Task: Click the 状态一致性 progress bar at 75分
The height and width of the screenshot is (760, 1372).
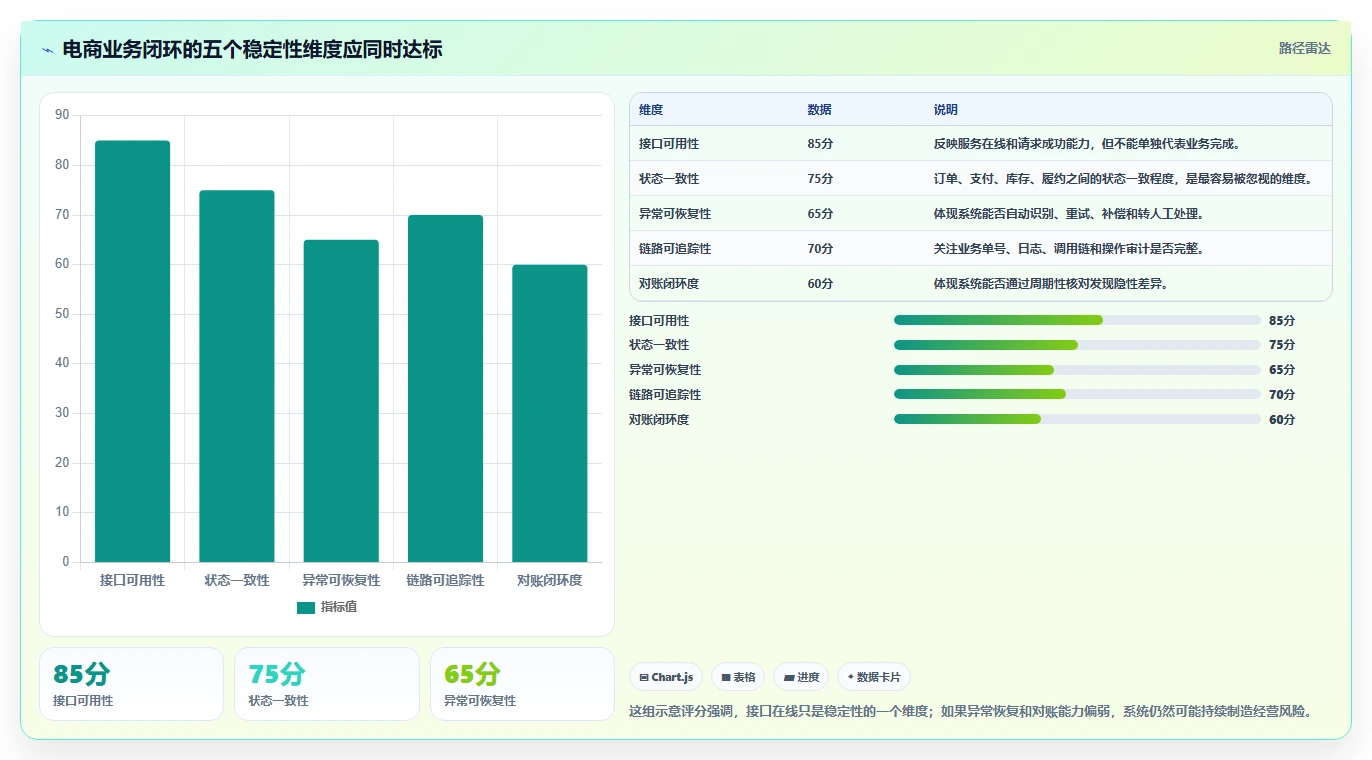Action: pyautogui.click(x=1077, y=345)
